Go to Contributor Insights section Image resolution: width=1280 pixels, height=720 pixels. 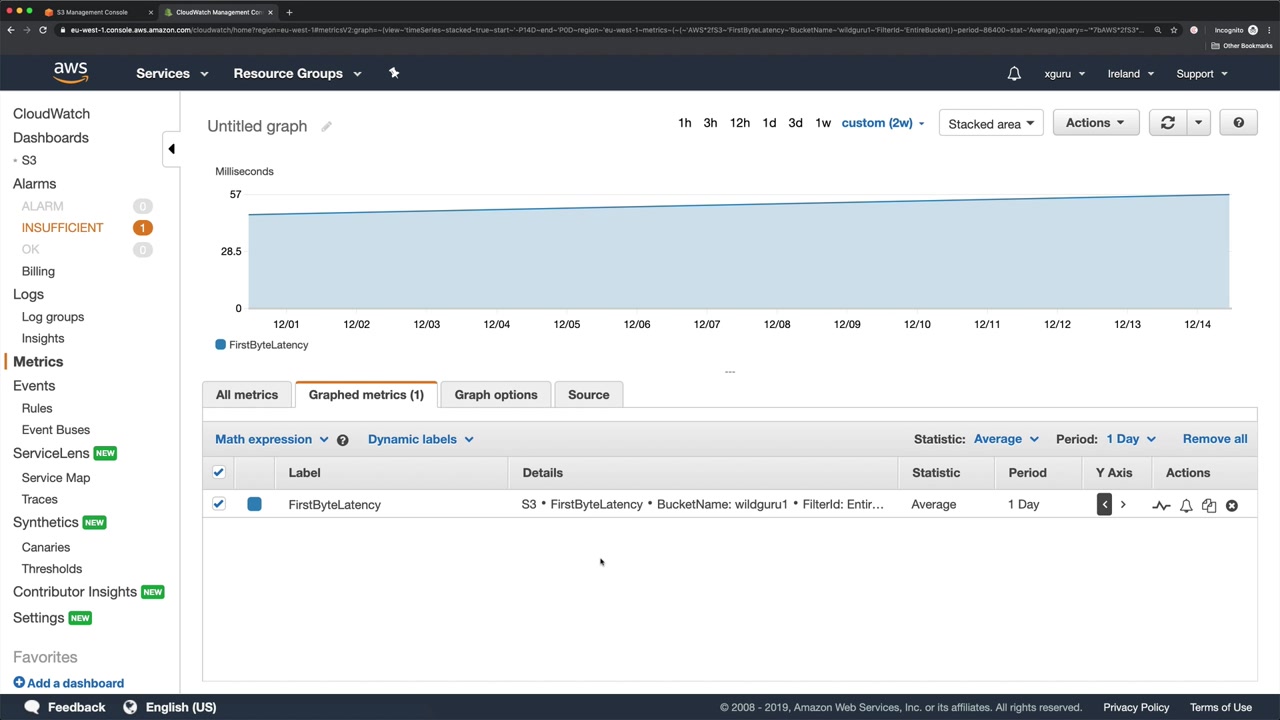(75, 592)
